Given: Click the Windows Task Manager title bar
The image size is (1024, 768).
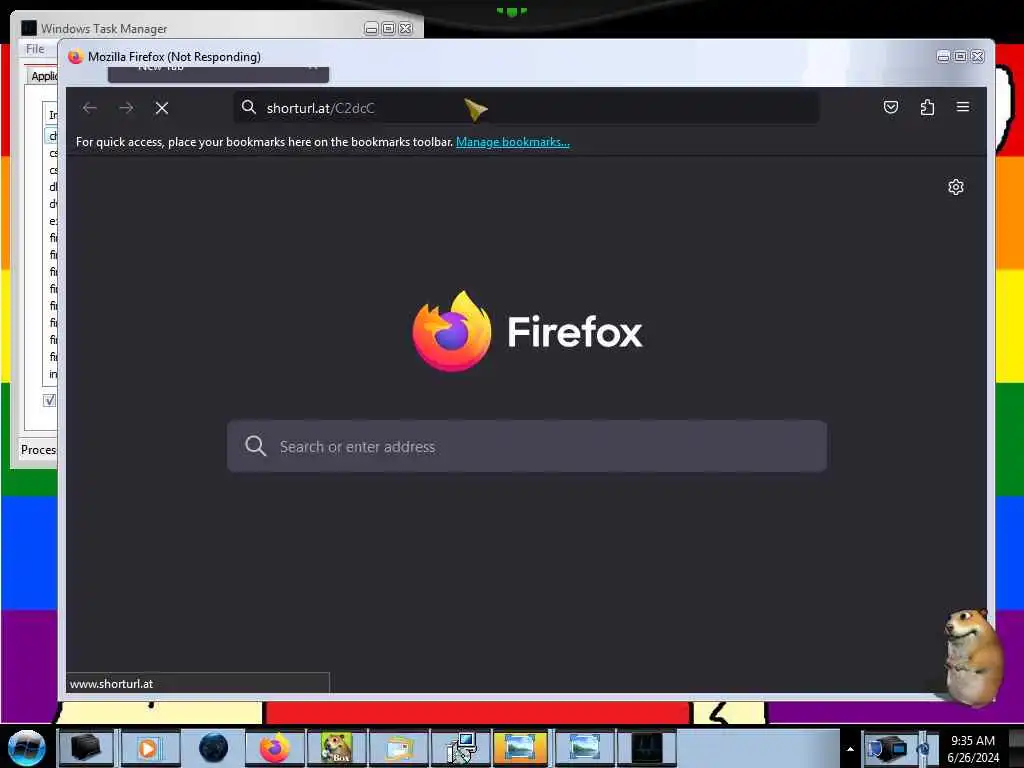Looking at the screenshot, I should pyautogui.click(x=196, y=29).
